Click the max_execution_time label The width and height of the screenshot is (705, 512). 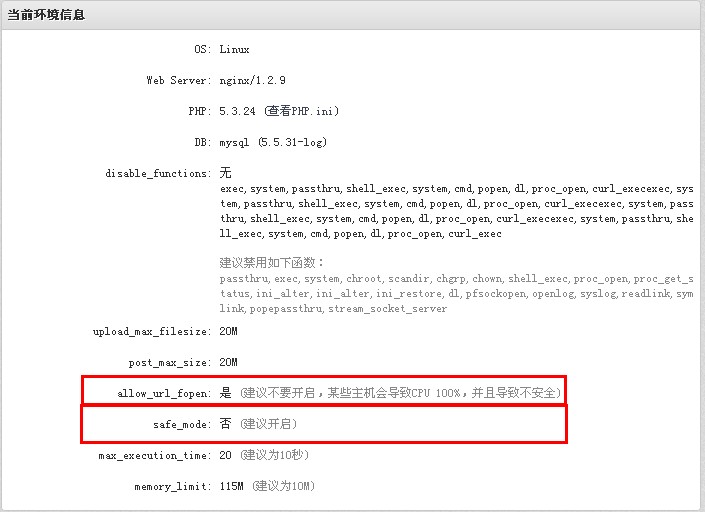click(155, 455)
